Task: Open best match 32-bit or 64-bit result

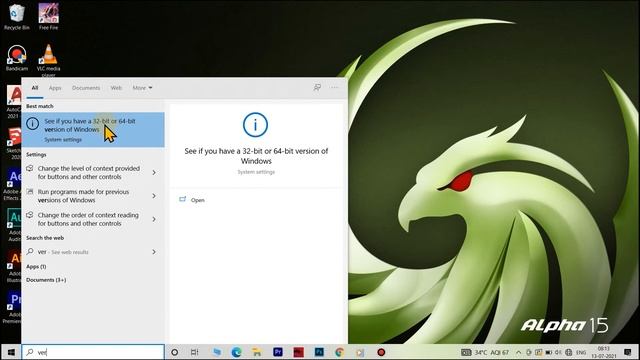Action: click(x=93, y=129)
